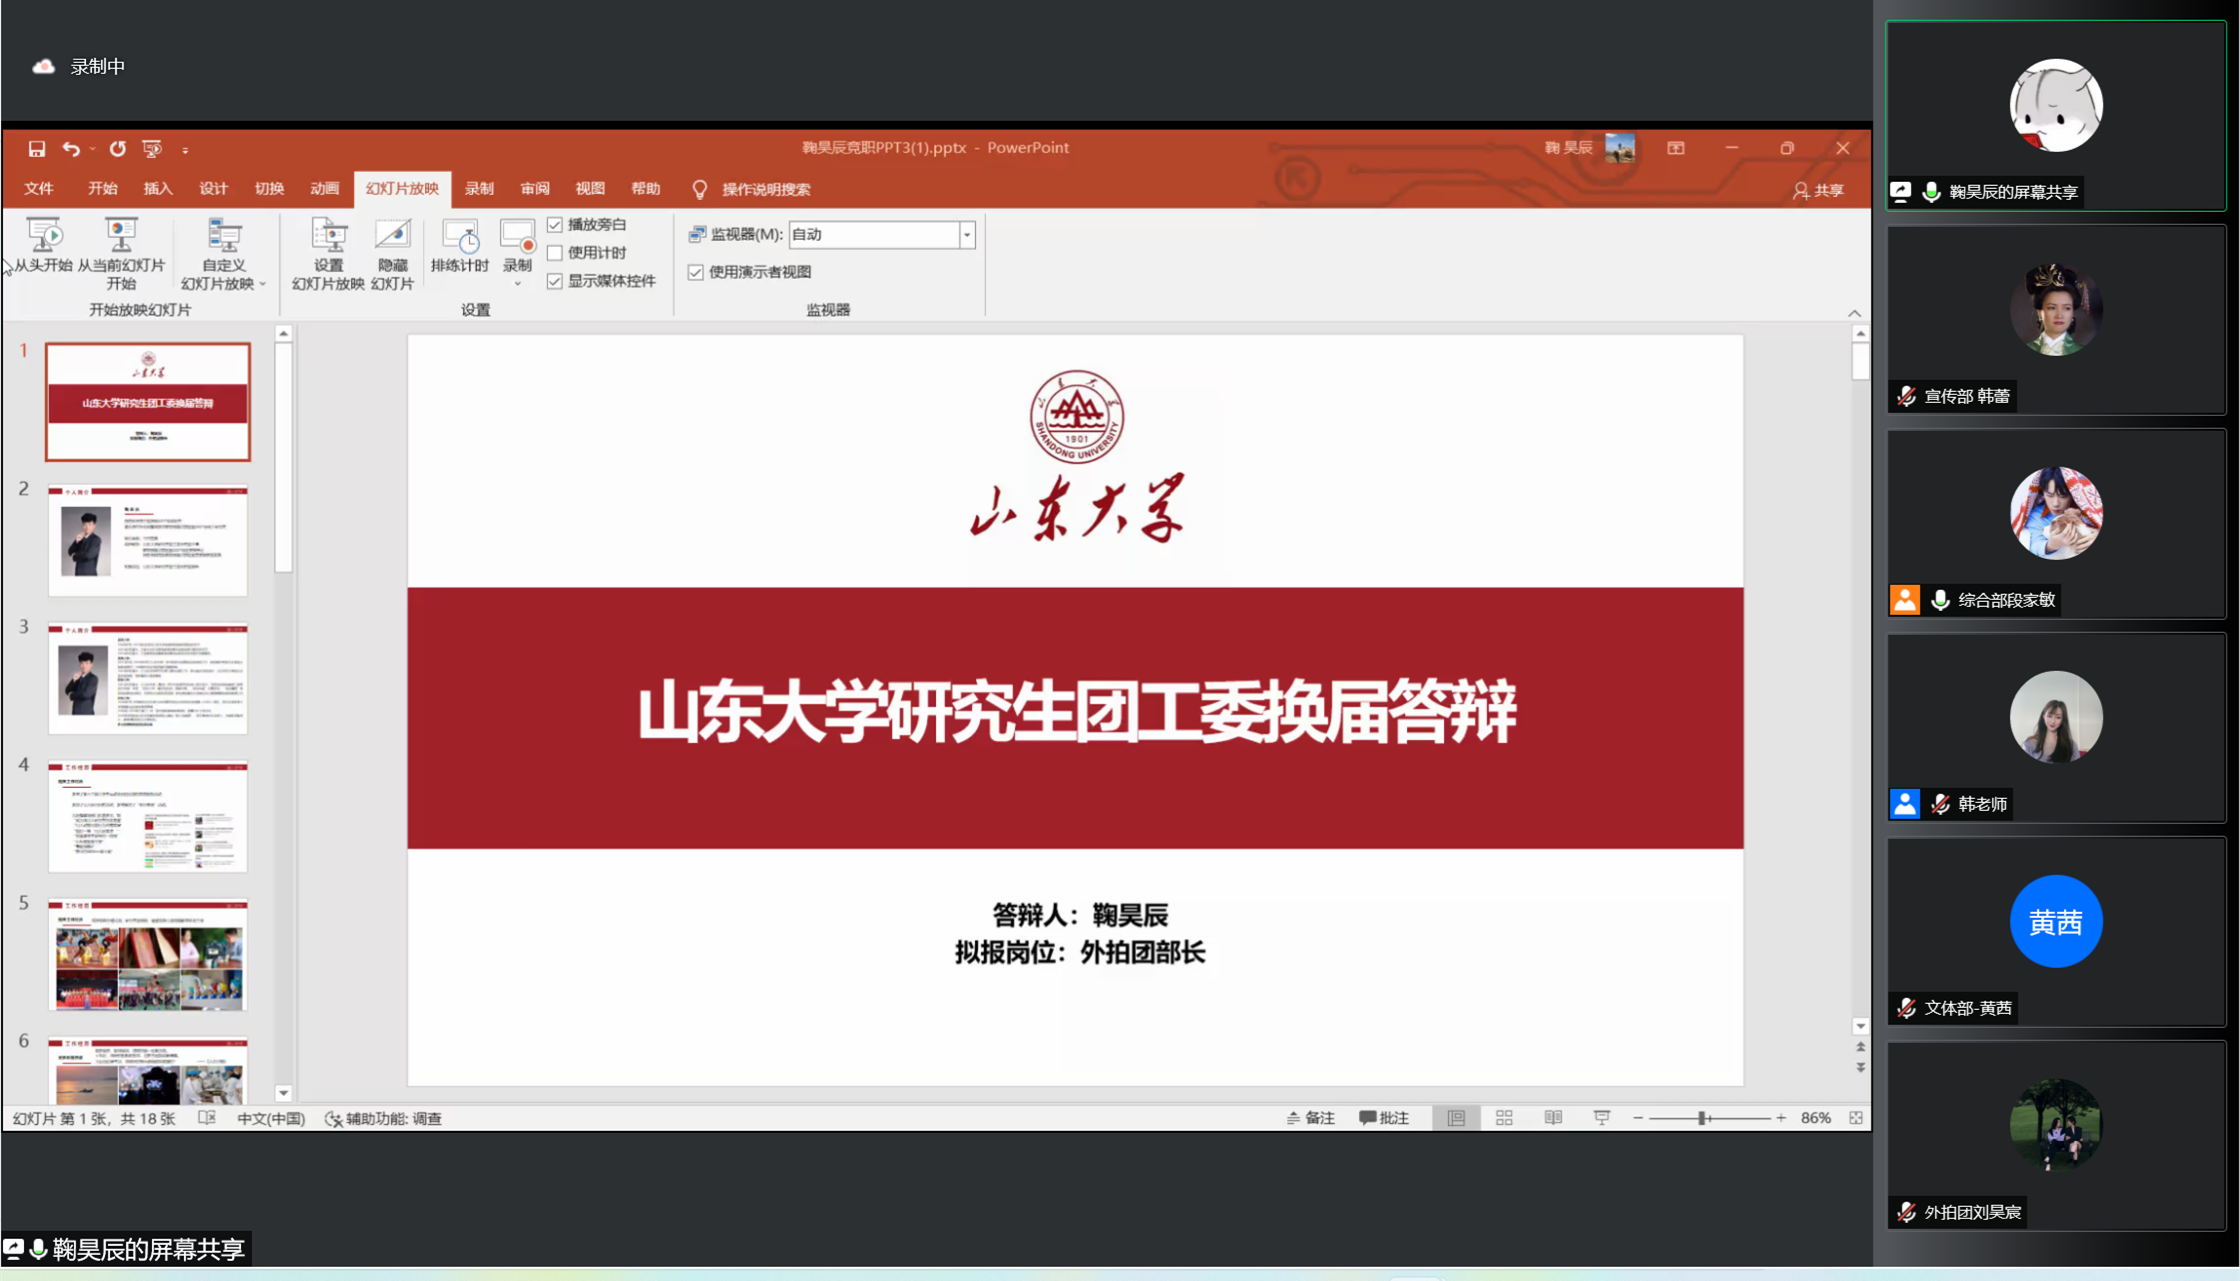The image size is (2240, 1281).
Task: Open Ribbon Display Options icon
Action: pos(1676,148)
